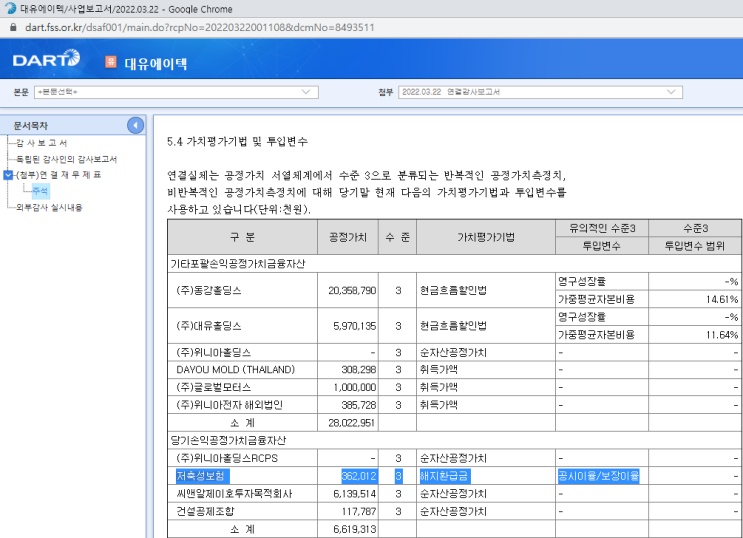
Task: Click 현금흐름할인법 in 동강홀딩스 row
Action: click(453, 290)
